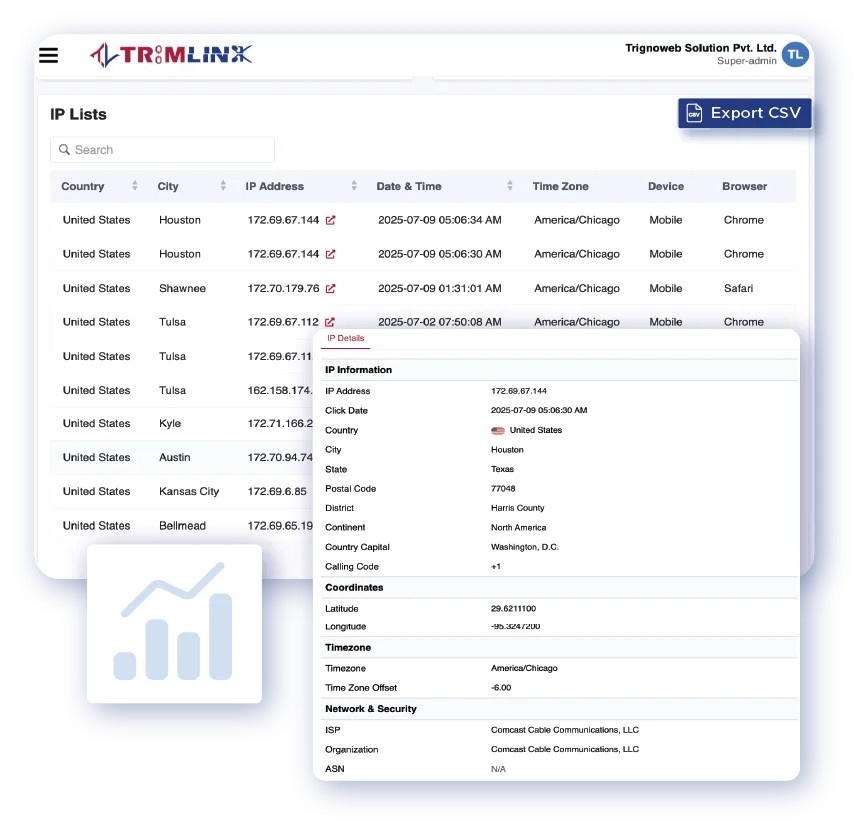
Task: Click the Trimlinx logo
Action: tap(170, 54)
